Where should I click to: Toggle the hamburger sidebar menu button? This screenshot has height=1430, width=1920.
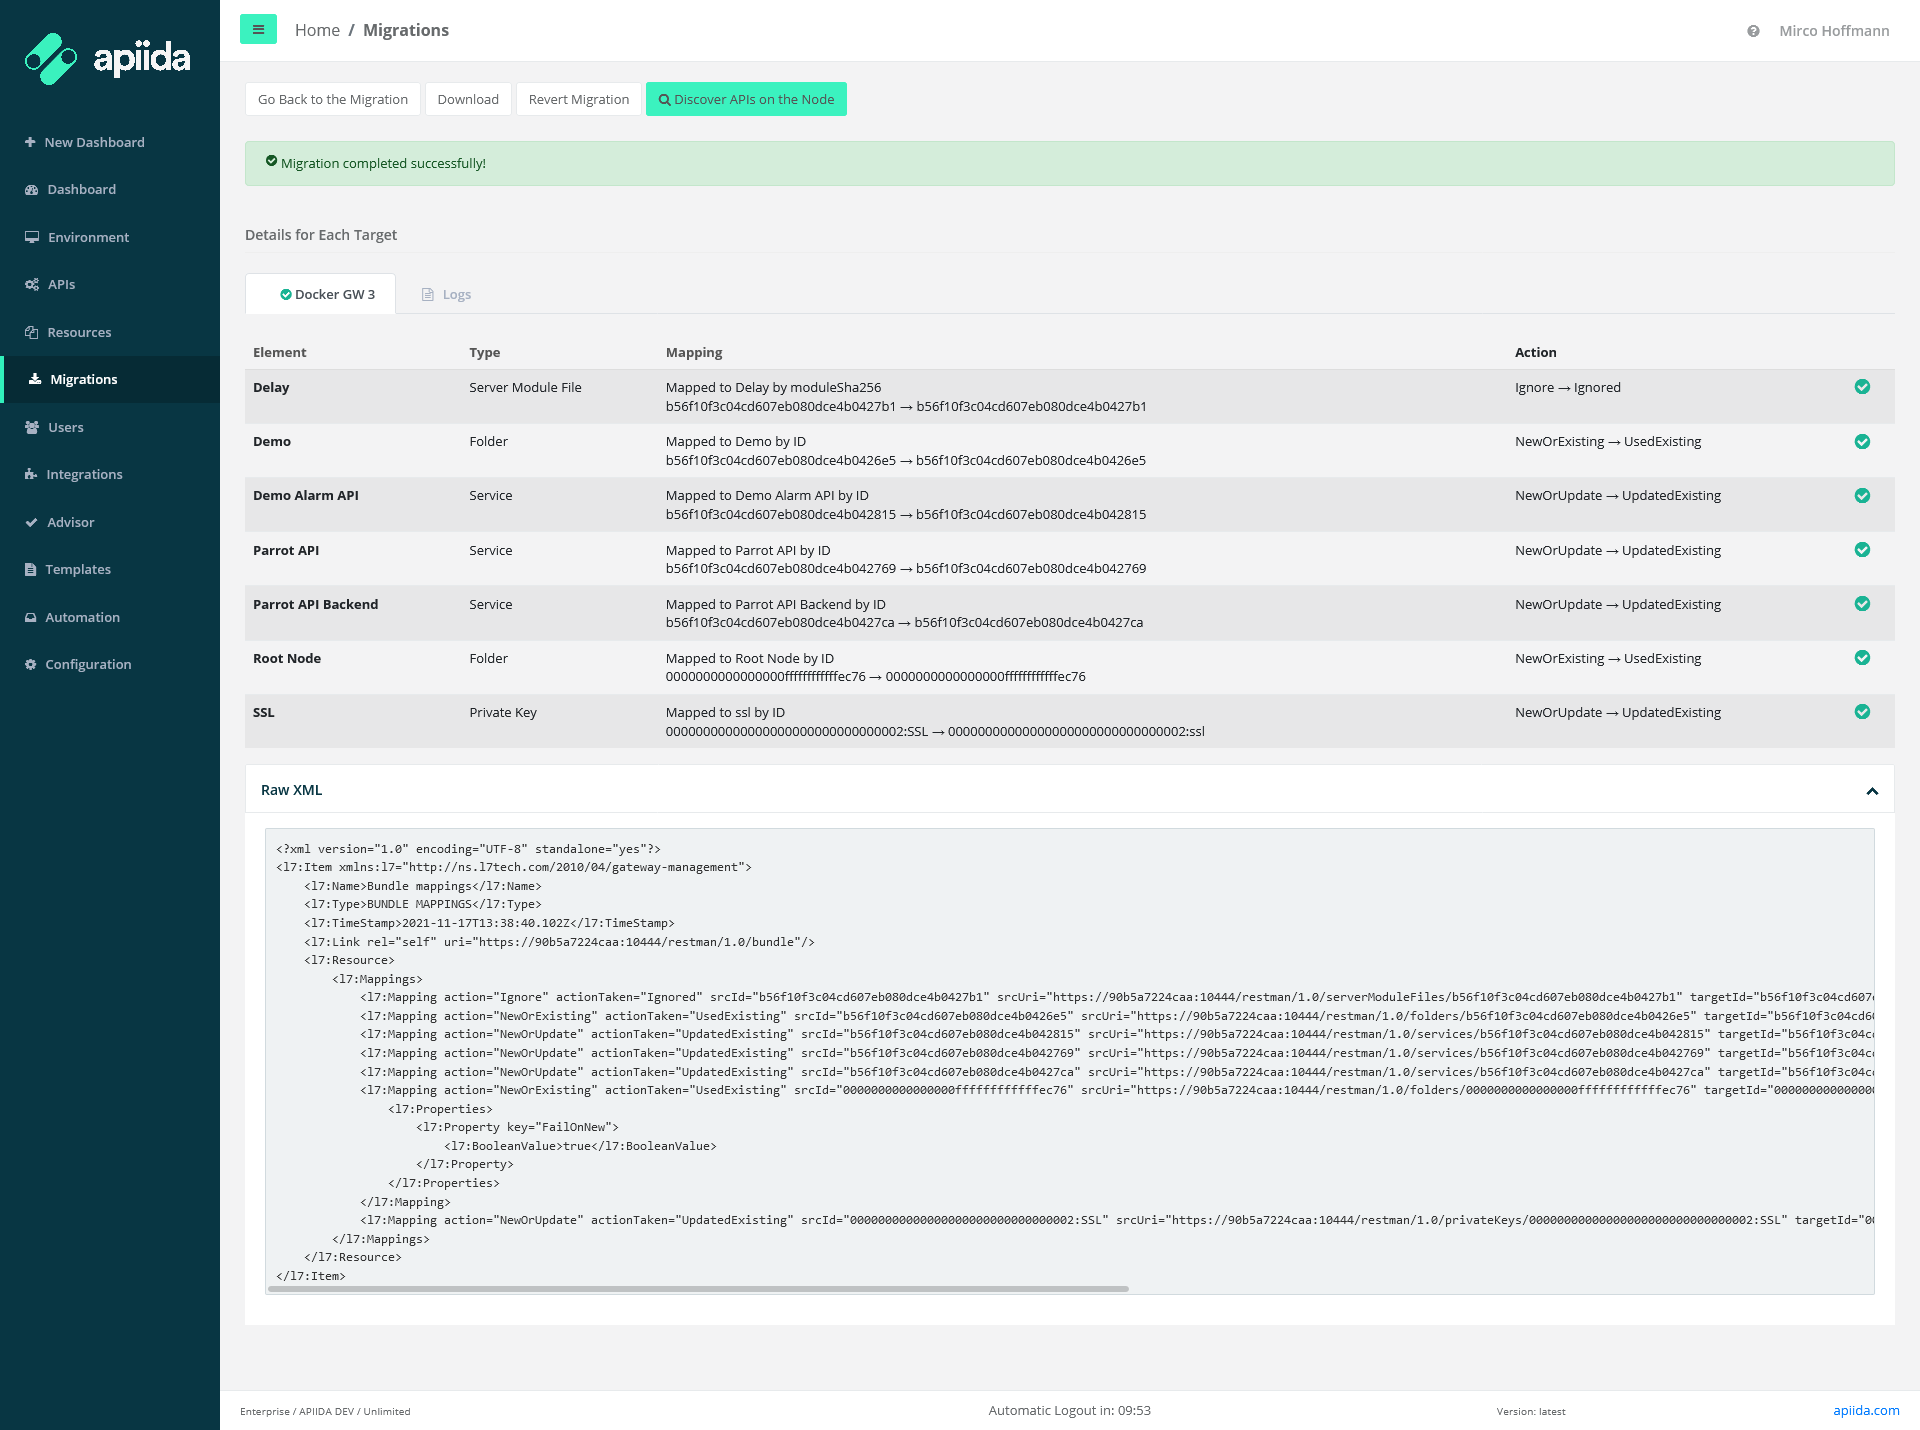point(258,30)
